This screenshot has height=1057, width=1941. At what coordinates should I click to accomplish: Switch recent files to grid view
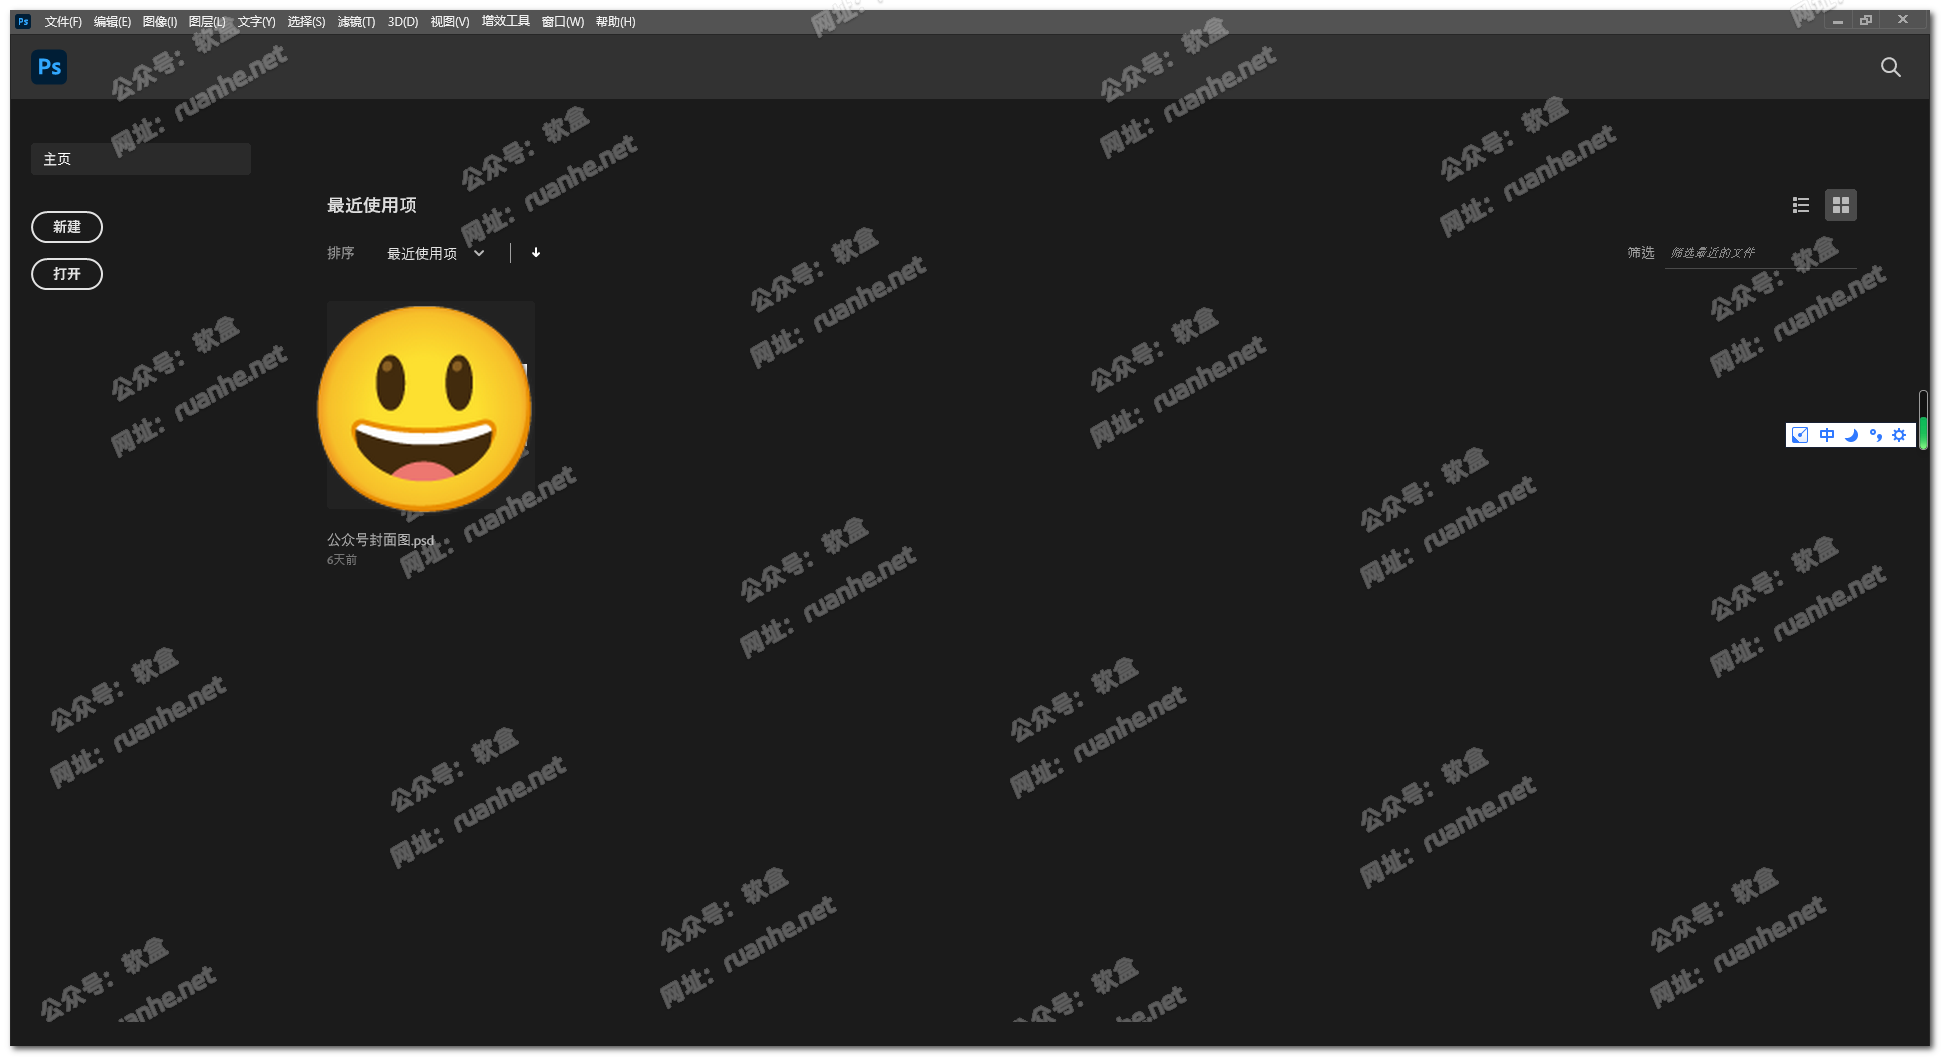(1840, 205)
